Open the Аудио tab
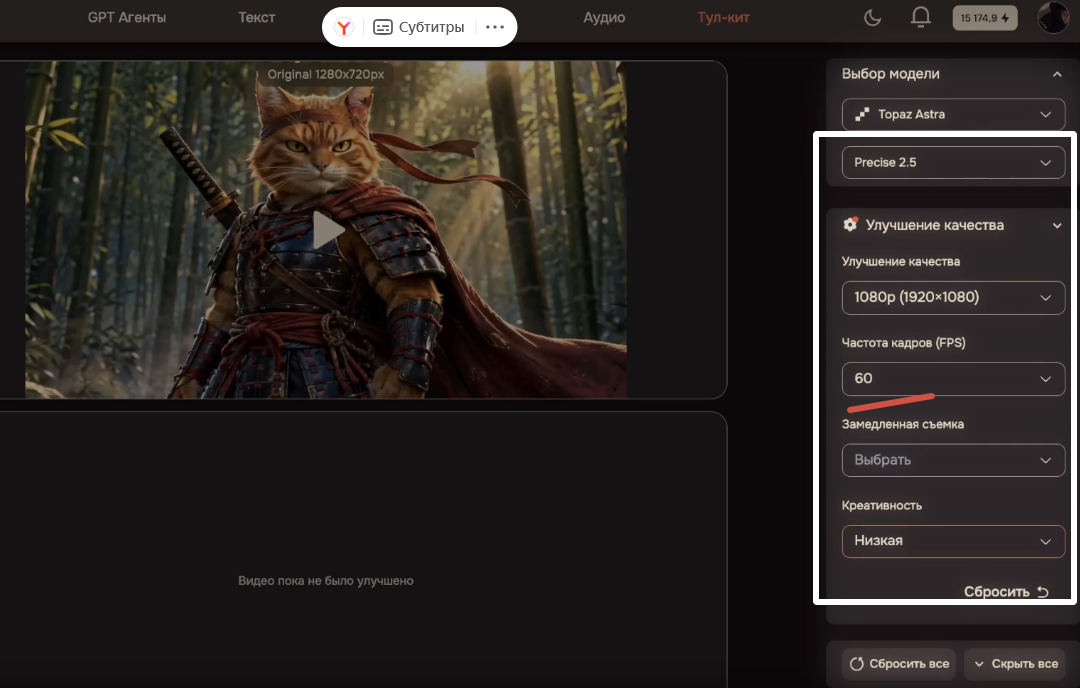This screenshot has height=688, width=1080. click(x=604, y=18)
